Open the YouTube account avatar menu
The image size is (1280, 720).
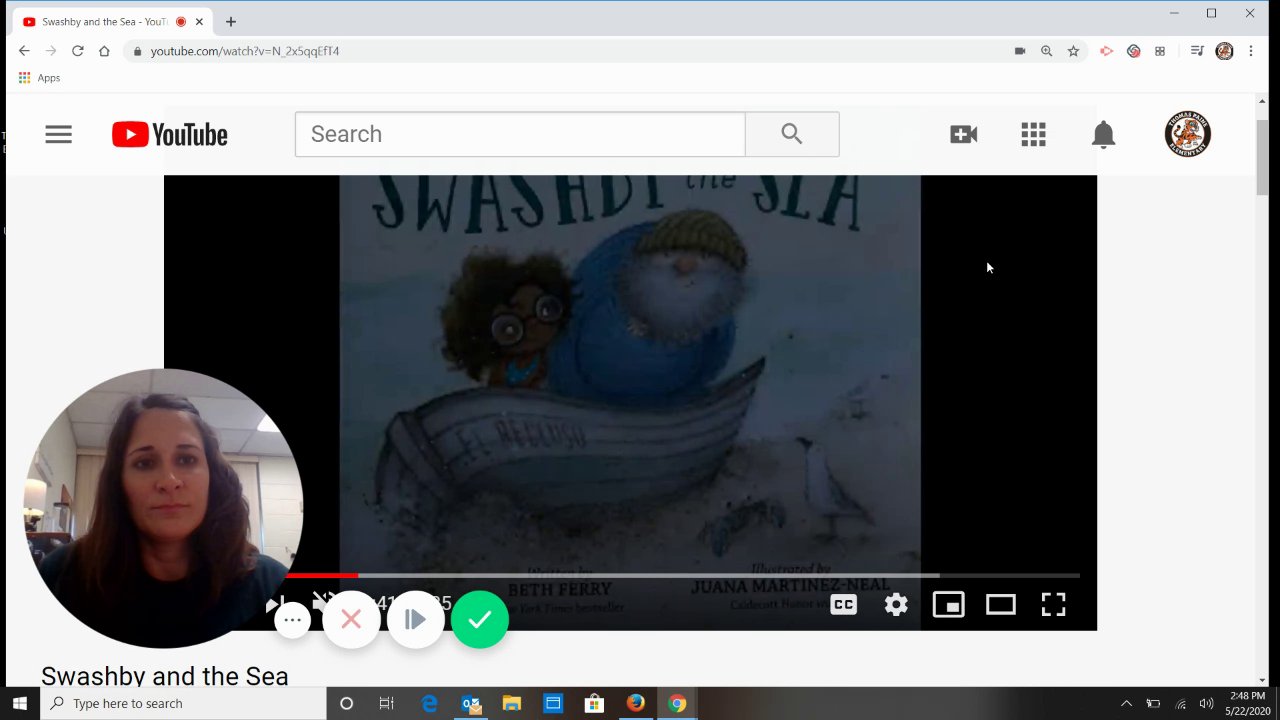click(x=1188, y=134)
